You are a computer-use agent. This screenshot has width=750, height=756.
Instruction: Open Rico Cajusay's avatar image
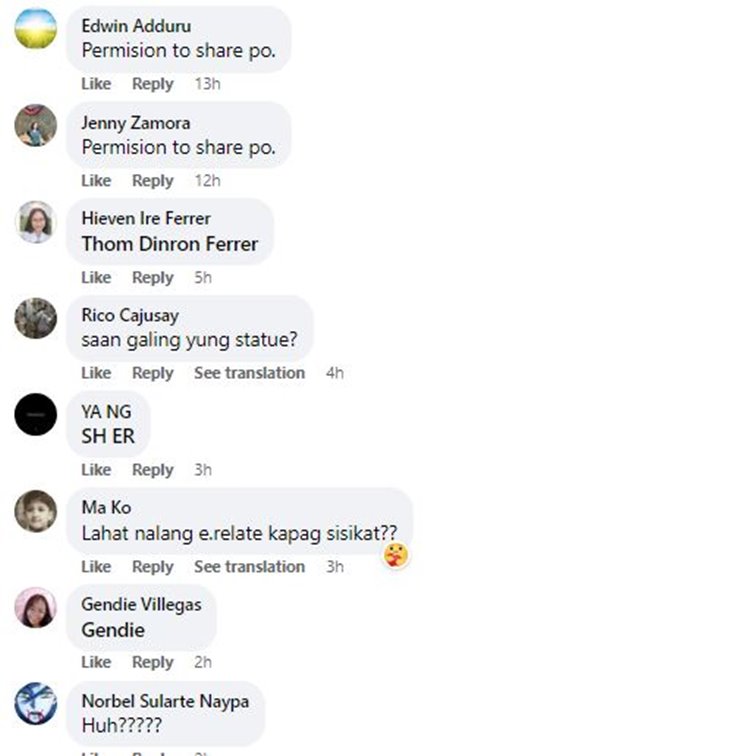point(36,318)
